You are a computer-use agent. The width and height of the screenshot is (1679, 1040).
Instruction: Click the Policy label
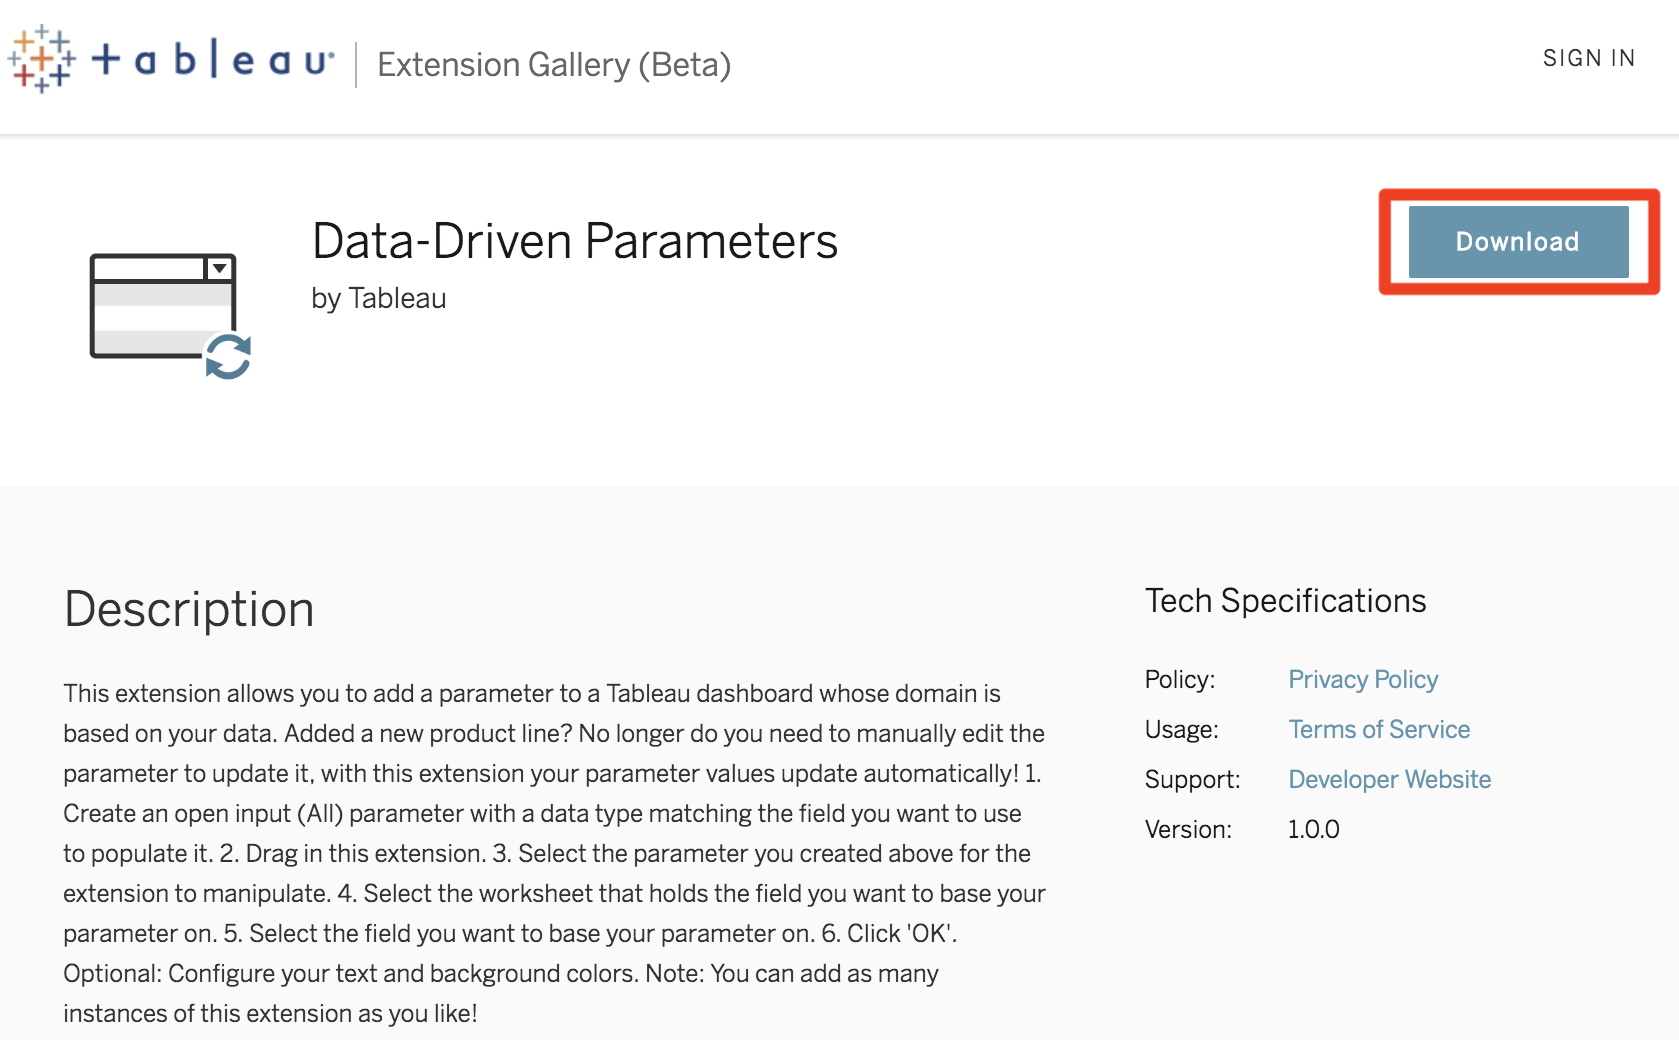tap(1180, 680)
